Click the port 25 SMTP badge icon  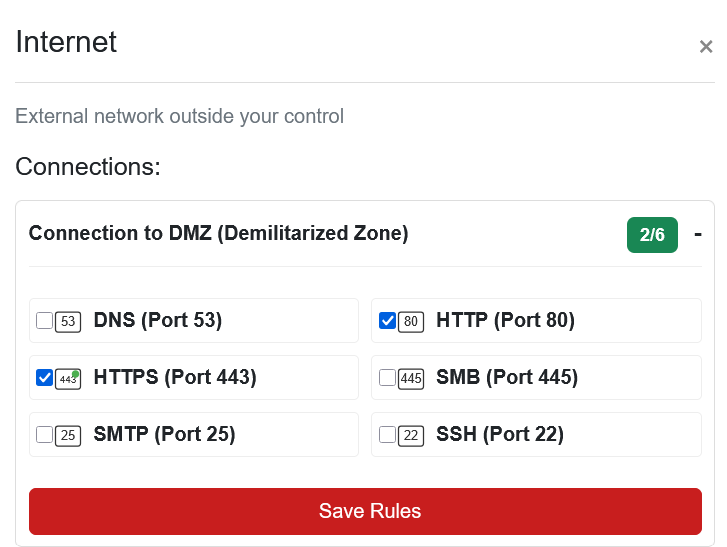[68, 435]
